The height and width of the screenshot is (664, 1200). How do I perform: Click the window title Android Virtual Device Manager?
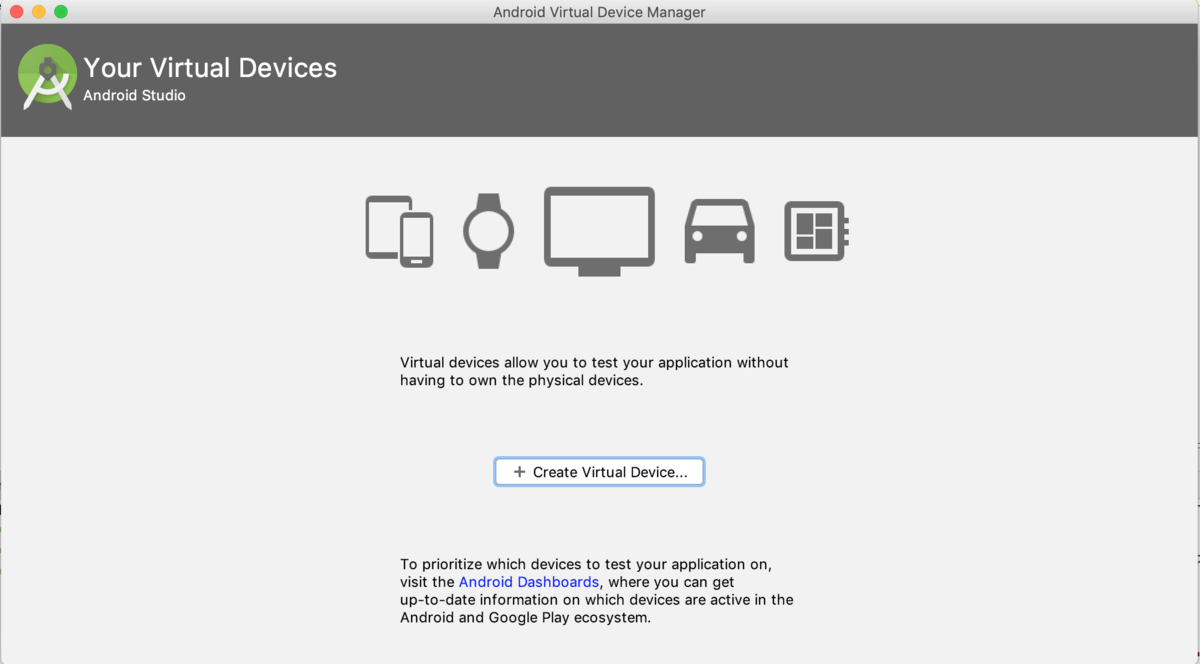599,12
